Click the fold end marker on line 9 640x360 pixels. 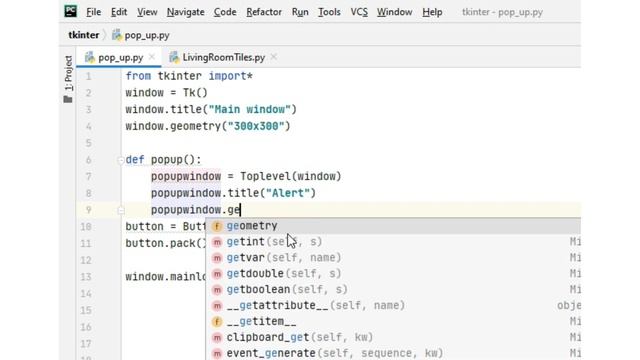pos(120,211)
